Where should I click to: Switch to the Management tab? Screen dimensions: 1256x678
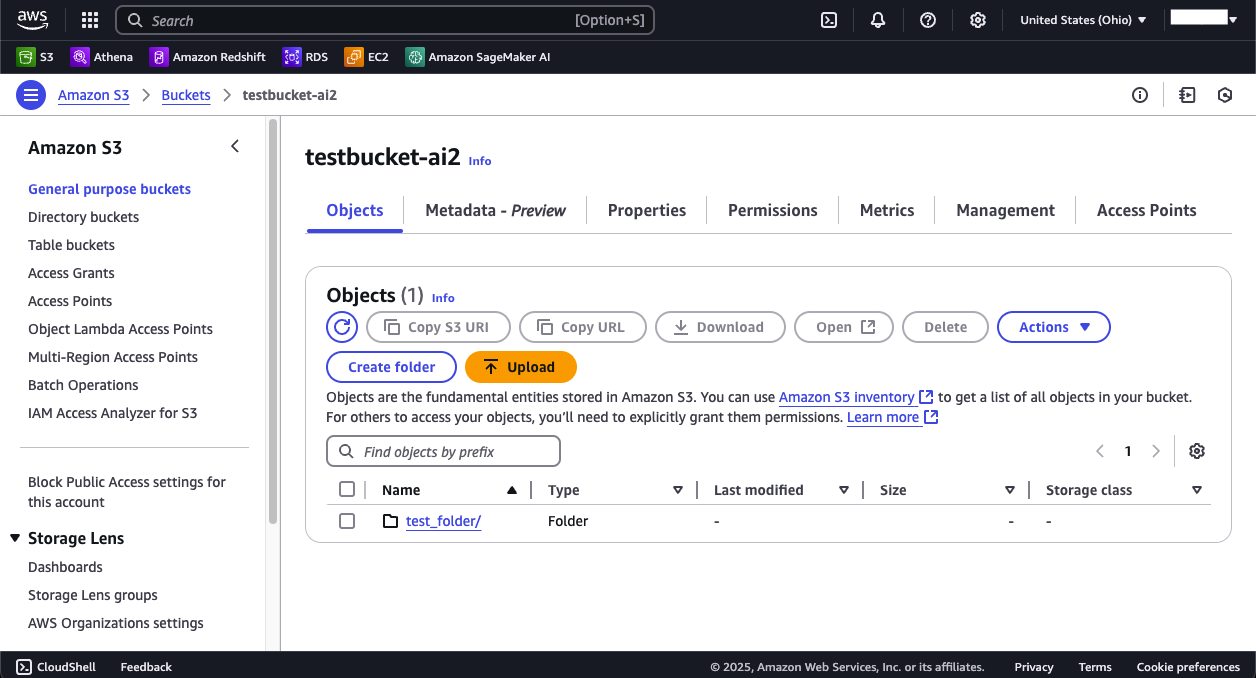pos(1005,210)
